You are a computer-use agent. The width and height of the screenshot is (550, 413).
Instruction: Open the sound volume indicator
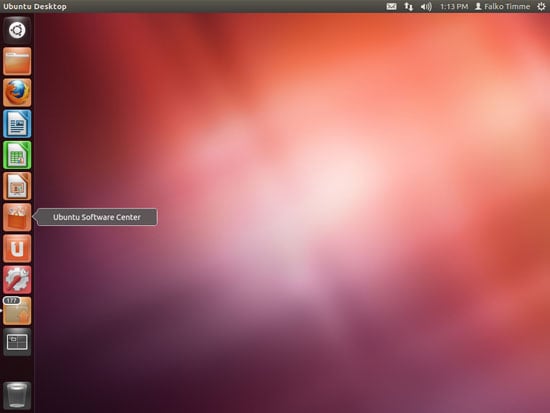coord(426,6)
